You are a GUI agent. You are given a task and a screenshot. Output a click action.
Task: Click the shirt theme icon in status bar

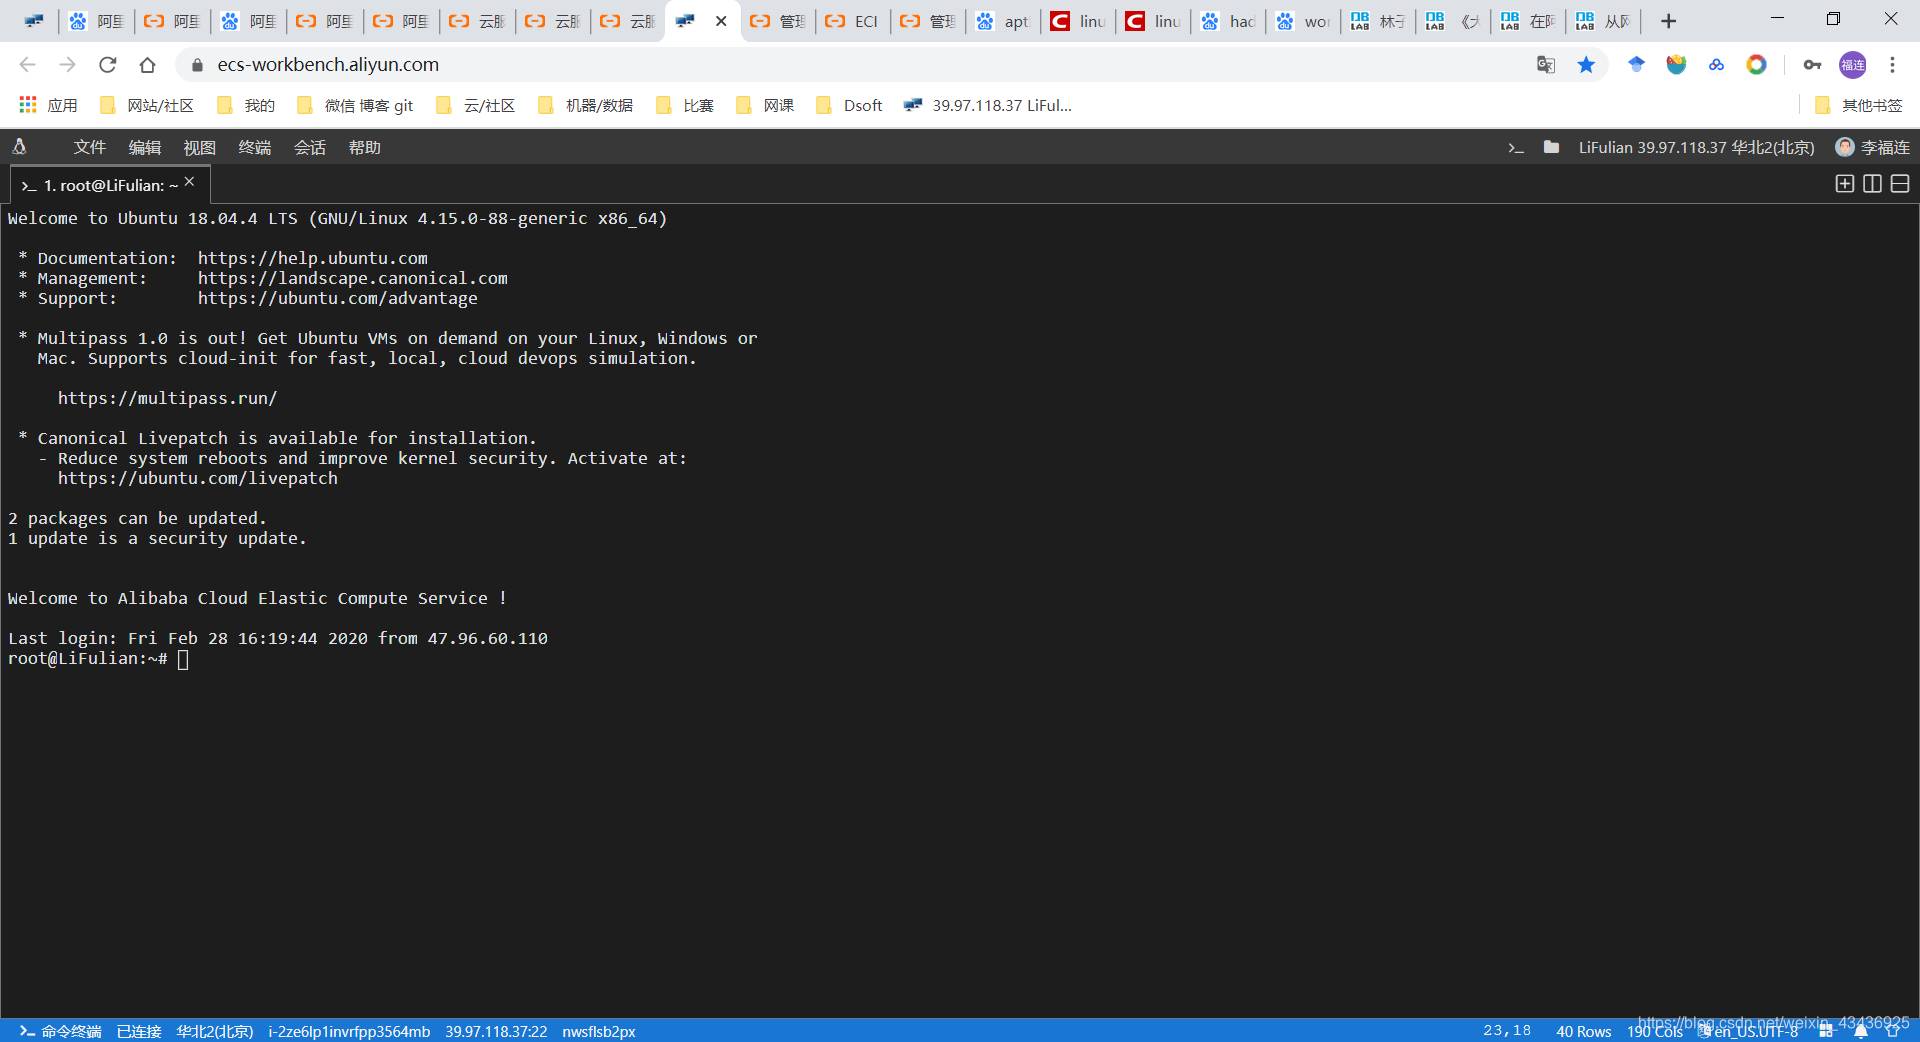point(1893,1031)
